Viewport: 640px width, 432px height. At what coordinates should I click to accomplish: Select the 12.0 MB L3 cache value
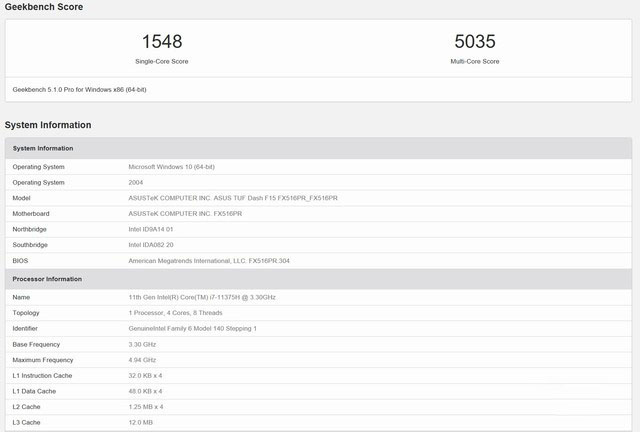(x=140, y=422)
